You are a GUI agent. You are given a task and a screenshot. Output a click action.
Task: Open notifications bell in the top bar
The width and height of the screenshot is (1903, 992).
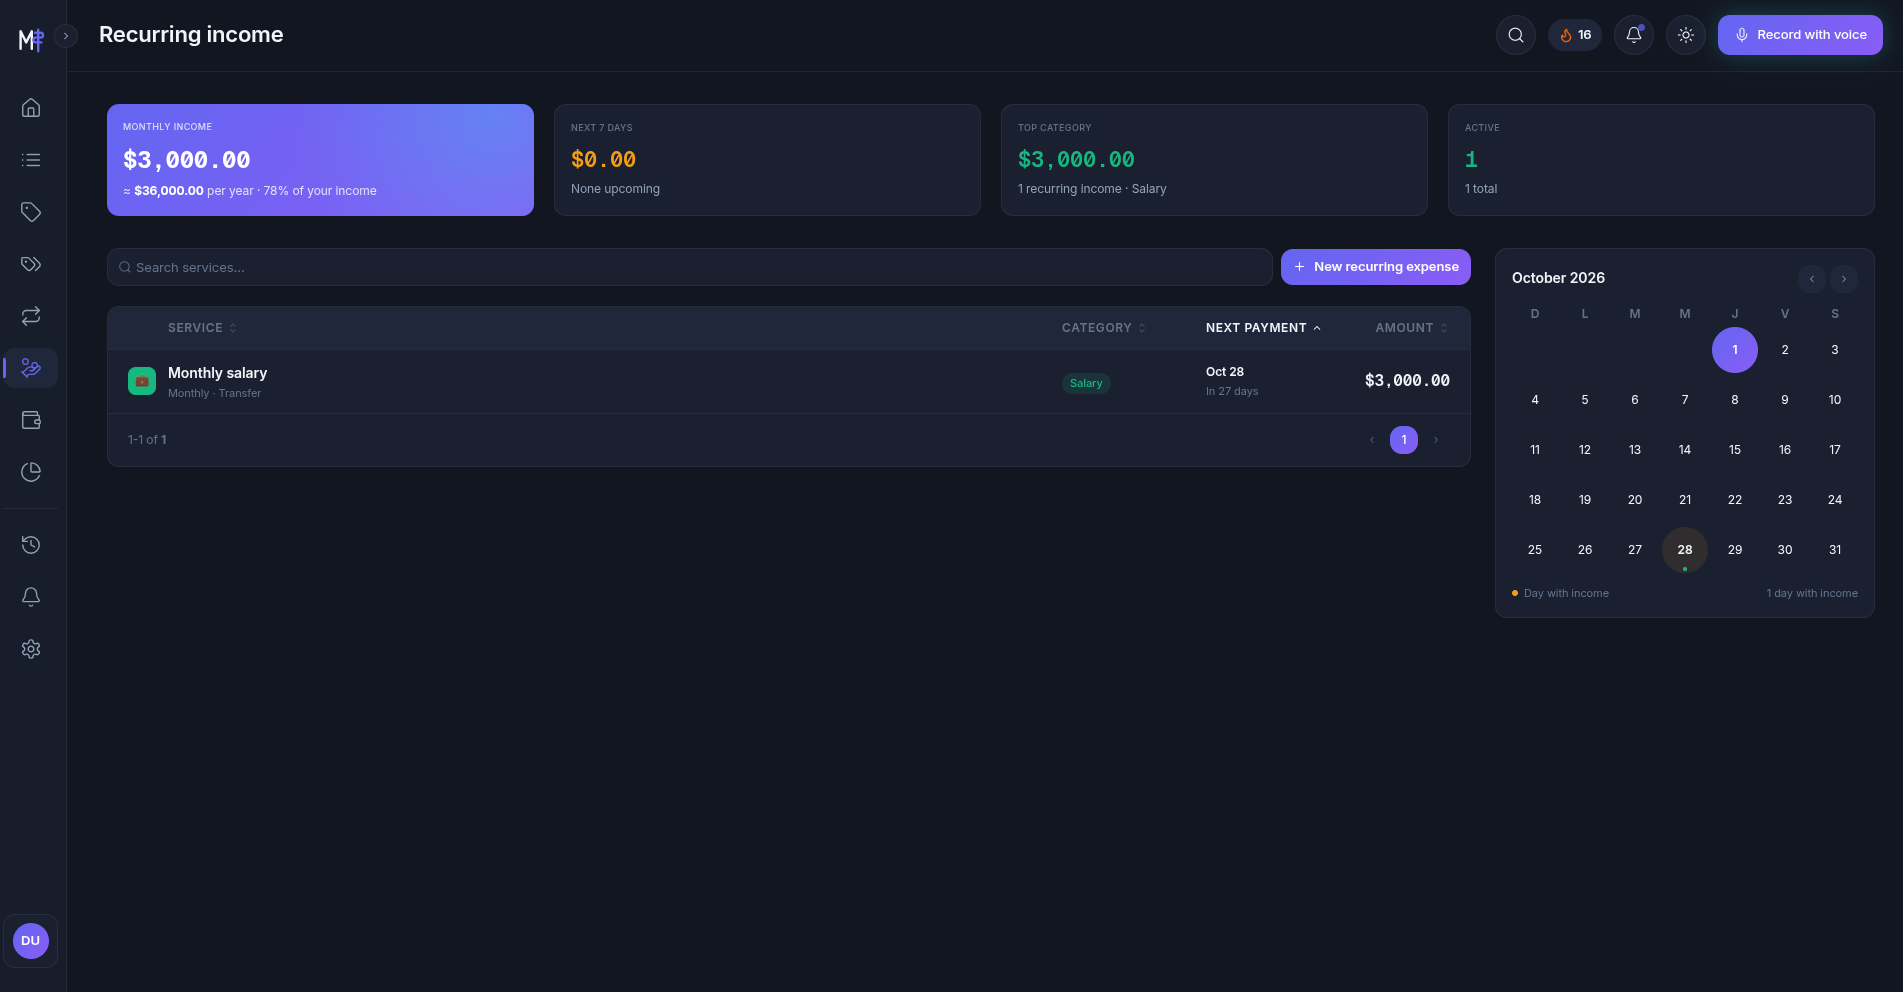1634,35
